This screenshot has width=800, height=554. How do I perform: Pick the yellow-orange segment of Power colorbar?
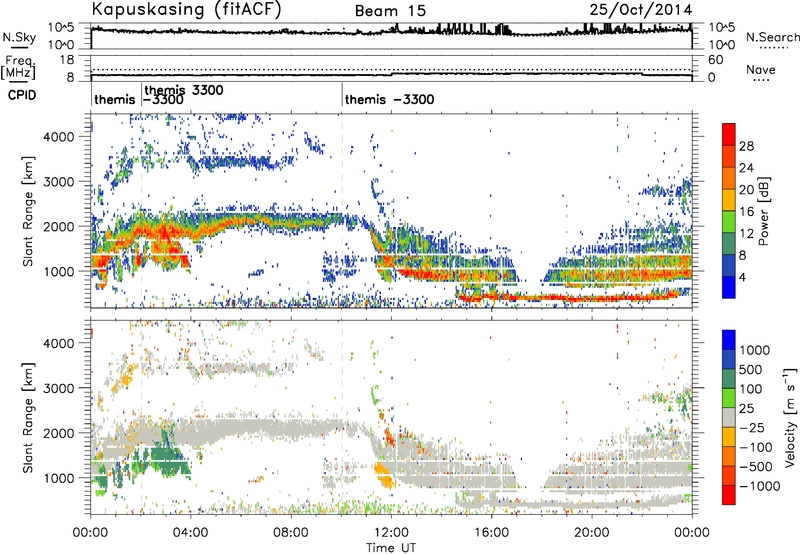pyautogui.click(x=729, y=200)
